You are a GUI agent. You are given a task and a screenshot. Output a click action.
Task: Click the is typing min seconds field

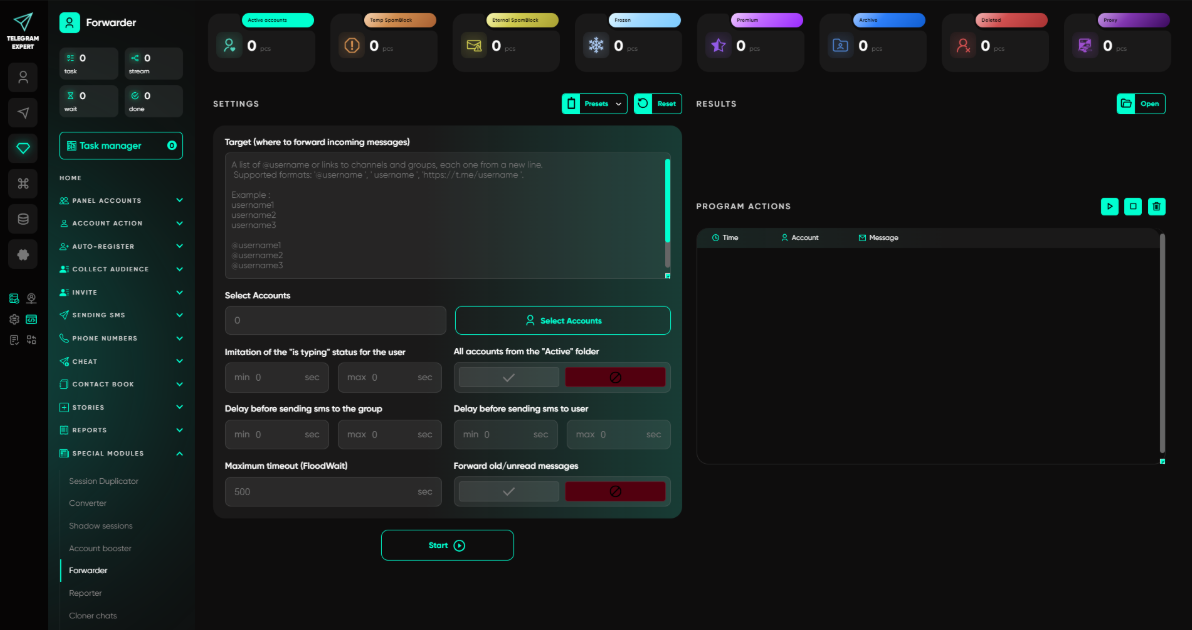tap(277, 377)
